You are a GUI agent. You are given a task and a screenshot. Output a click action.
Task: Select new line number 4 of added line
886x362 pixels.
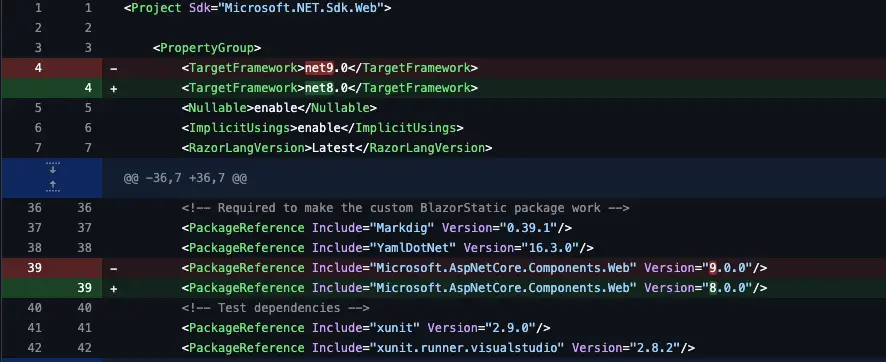click(88, 88)
